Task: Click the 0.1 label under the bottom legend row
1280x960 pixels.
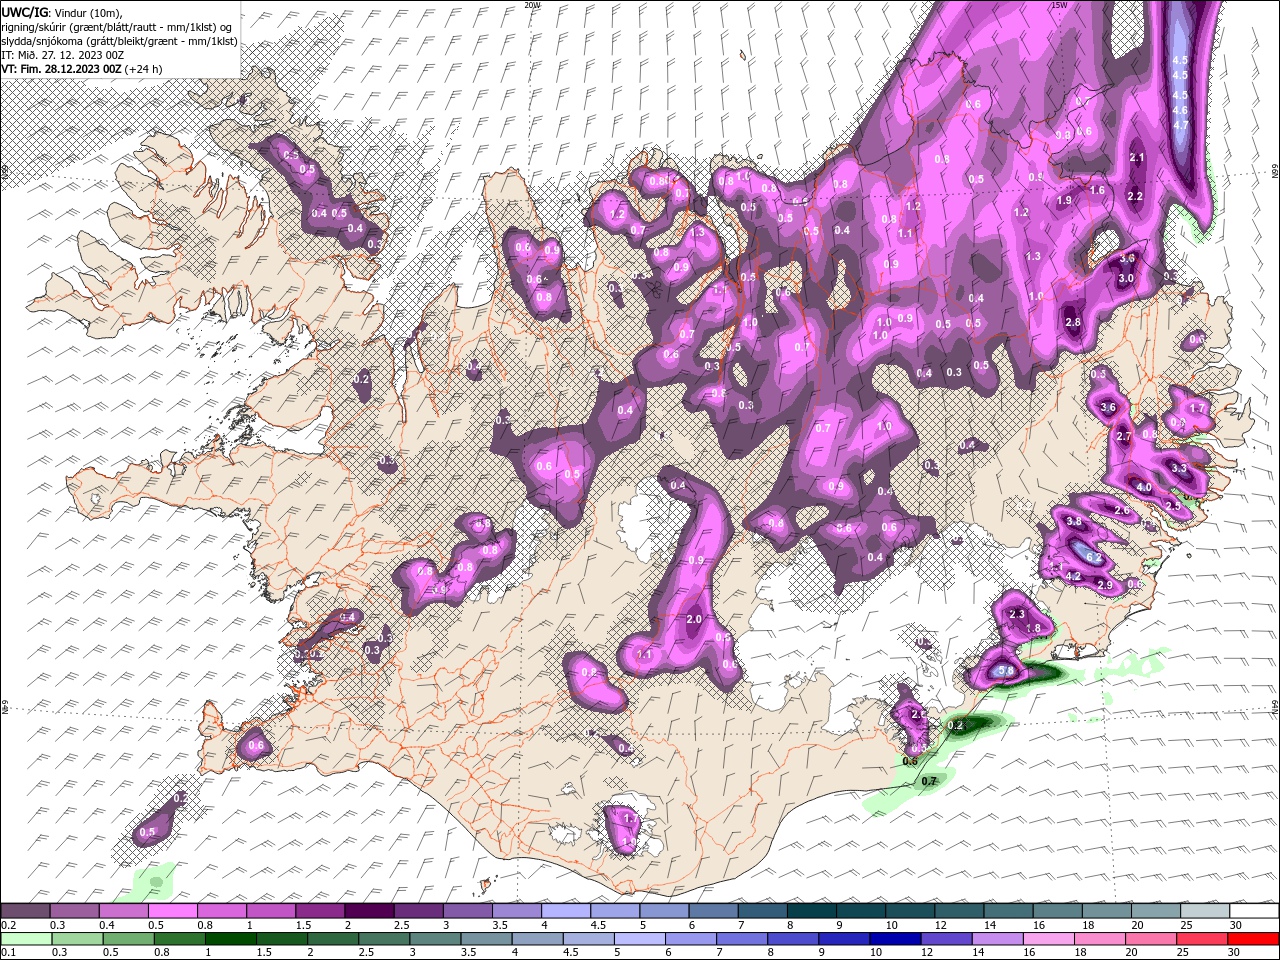Action: 7,952
